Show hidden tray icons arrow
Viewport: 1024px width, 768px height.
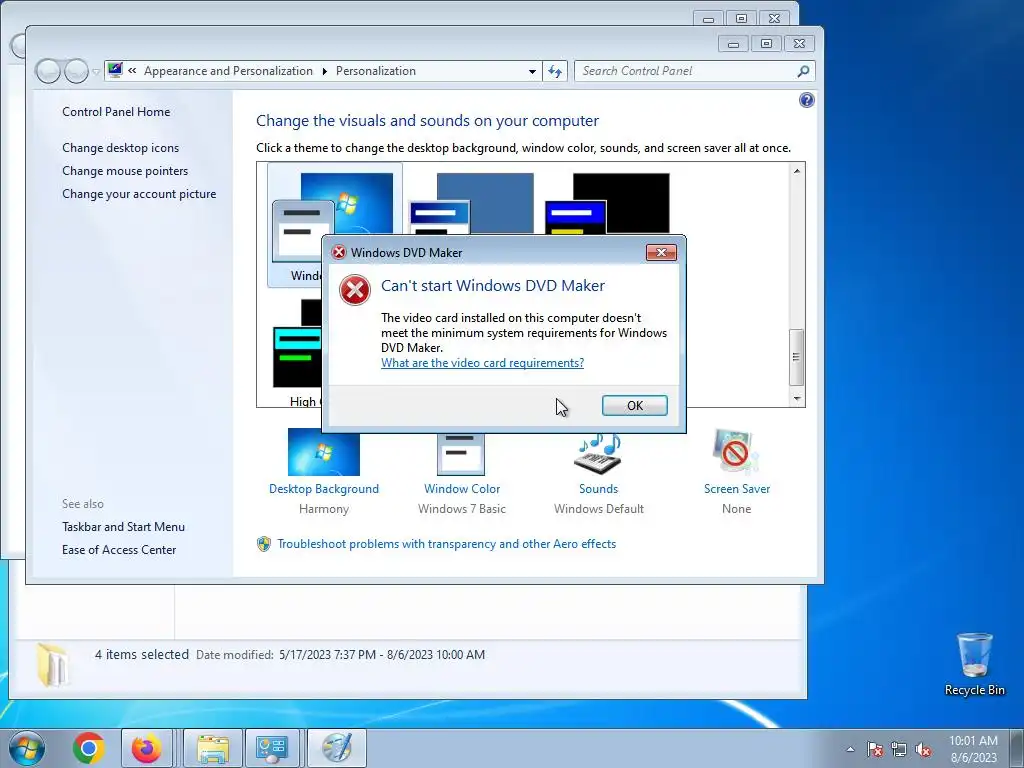coord(850,749)
